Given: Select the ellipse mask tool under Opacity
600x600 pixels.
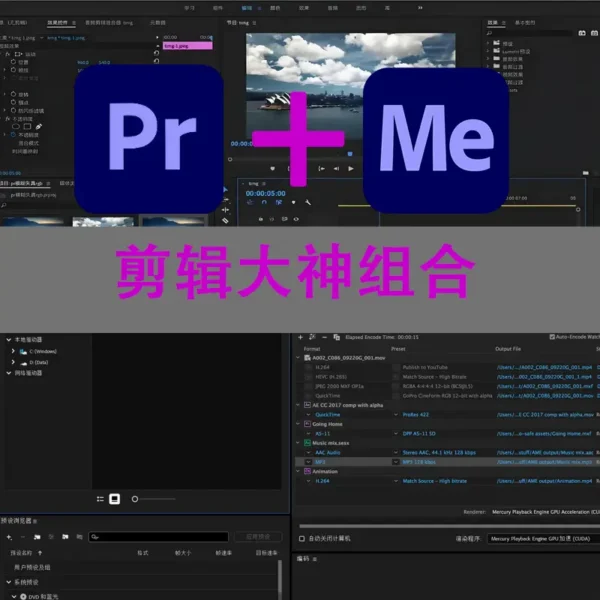Looking at the screenshot, I should point(16,126).
